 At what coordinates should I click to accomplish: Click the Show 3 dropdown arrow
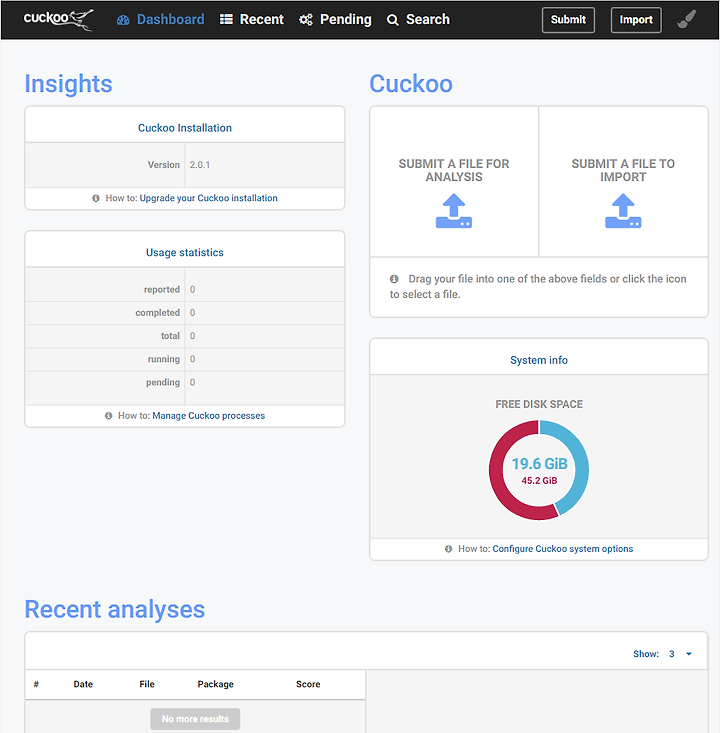[x=689, y=654]
